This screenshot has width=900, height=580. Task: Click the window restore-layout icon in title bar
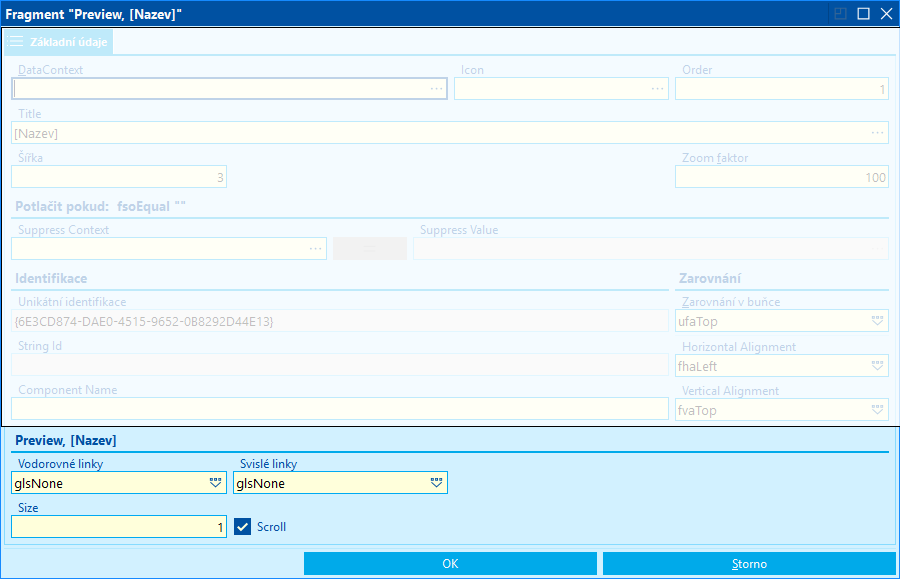(x=840, y=14)
